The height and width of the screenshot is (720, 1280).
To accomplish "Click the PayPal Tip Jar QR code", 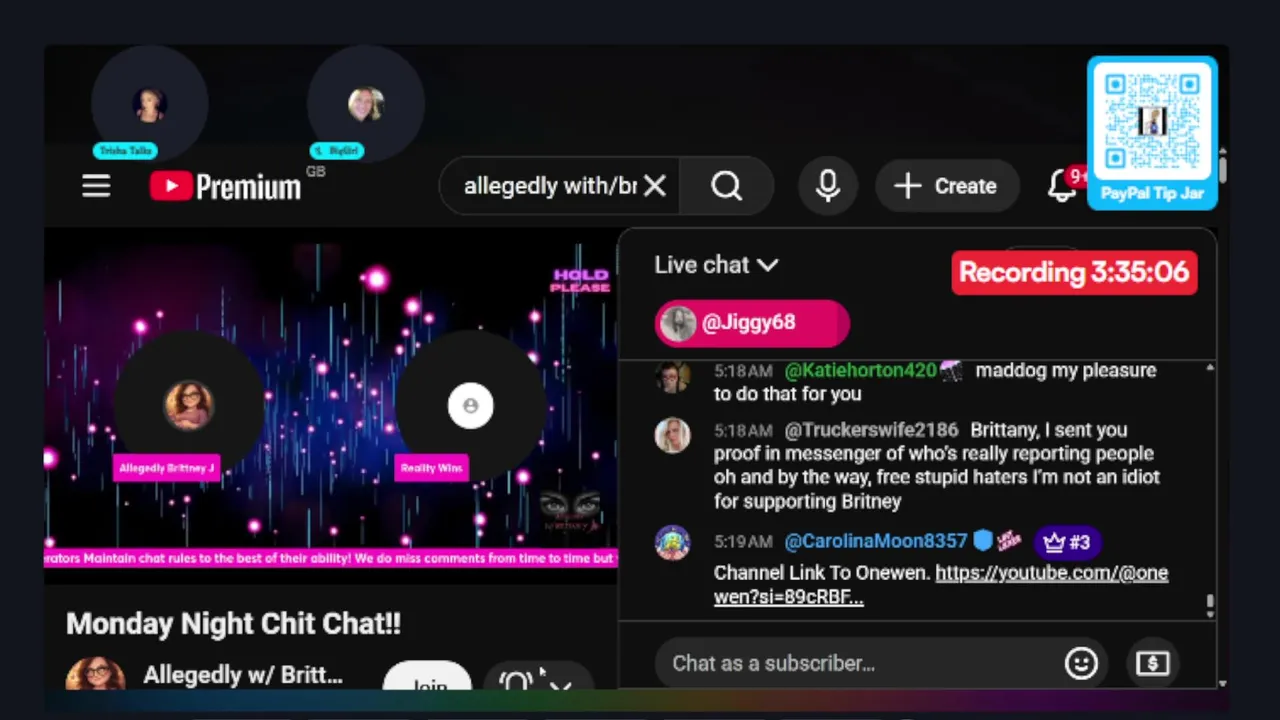I will tap(1152, 124).
